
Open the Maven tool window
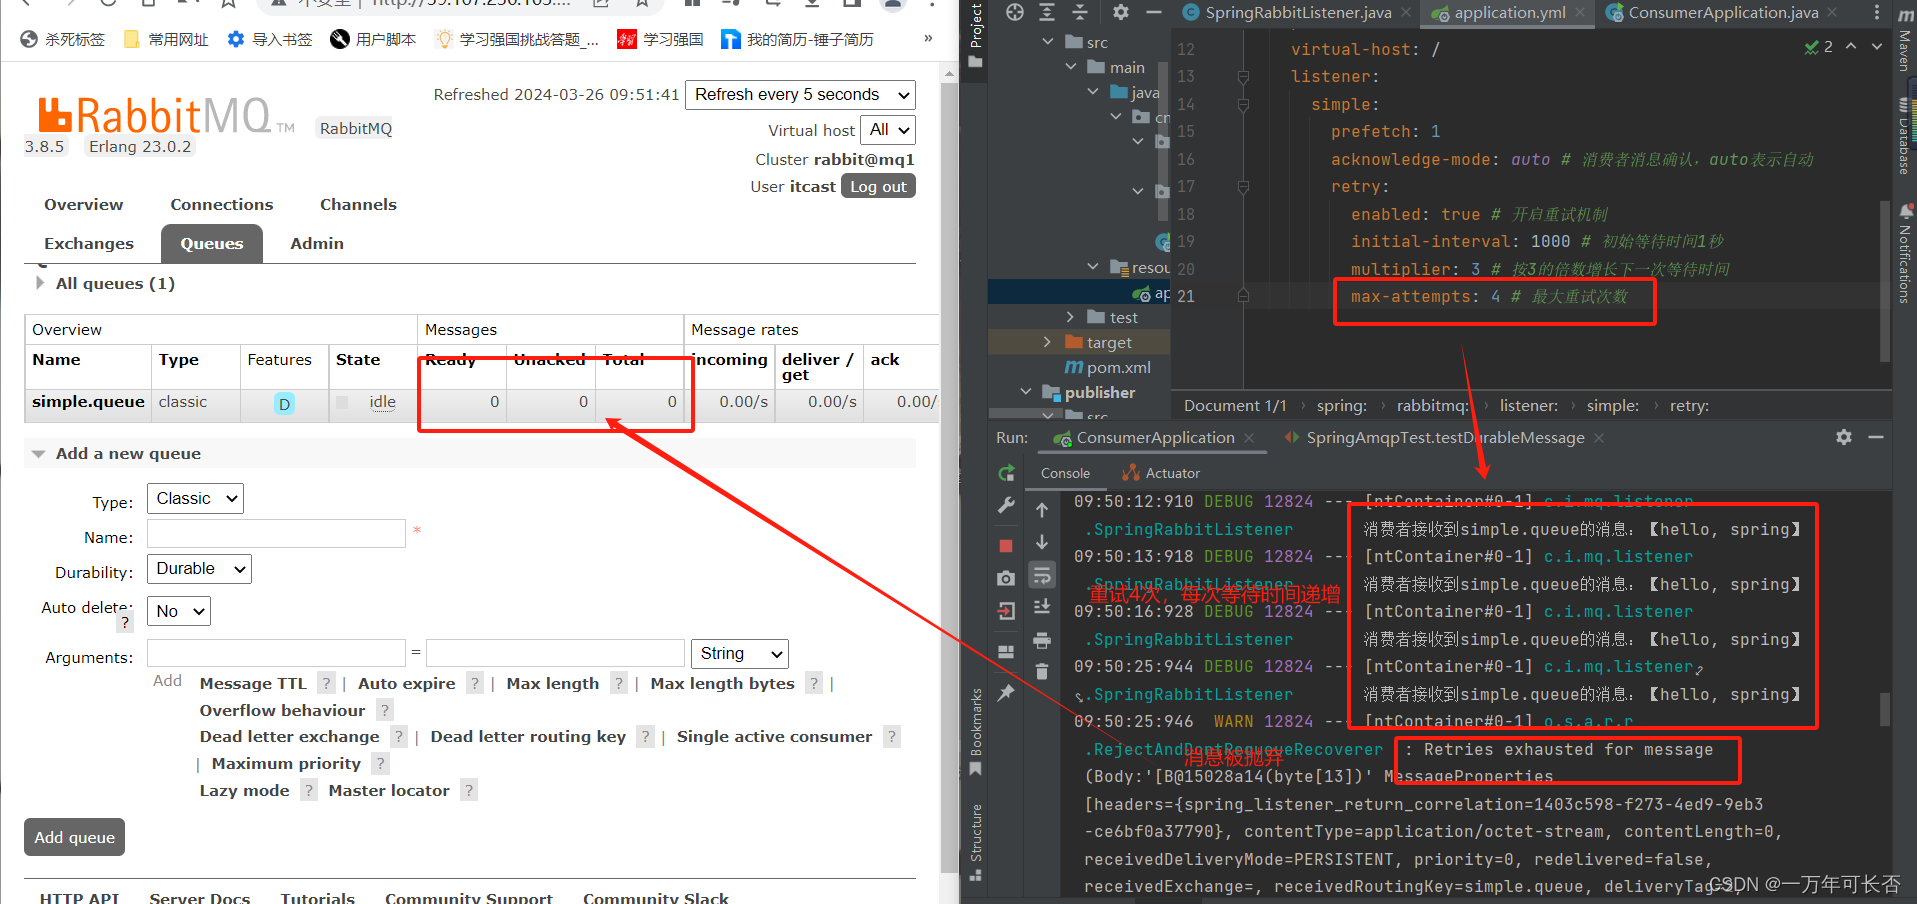1905,40
